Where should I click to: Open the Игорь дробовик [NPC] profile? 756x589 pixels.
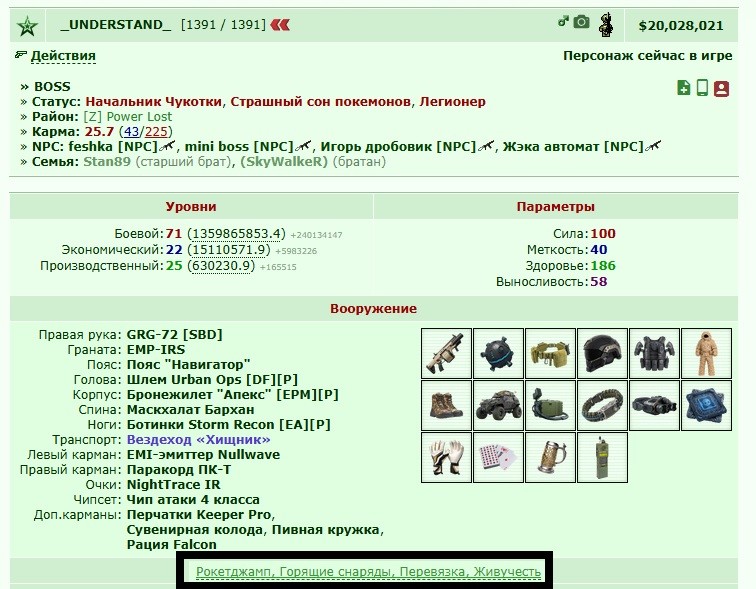[398, 147]
